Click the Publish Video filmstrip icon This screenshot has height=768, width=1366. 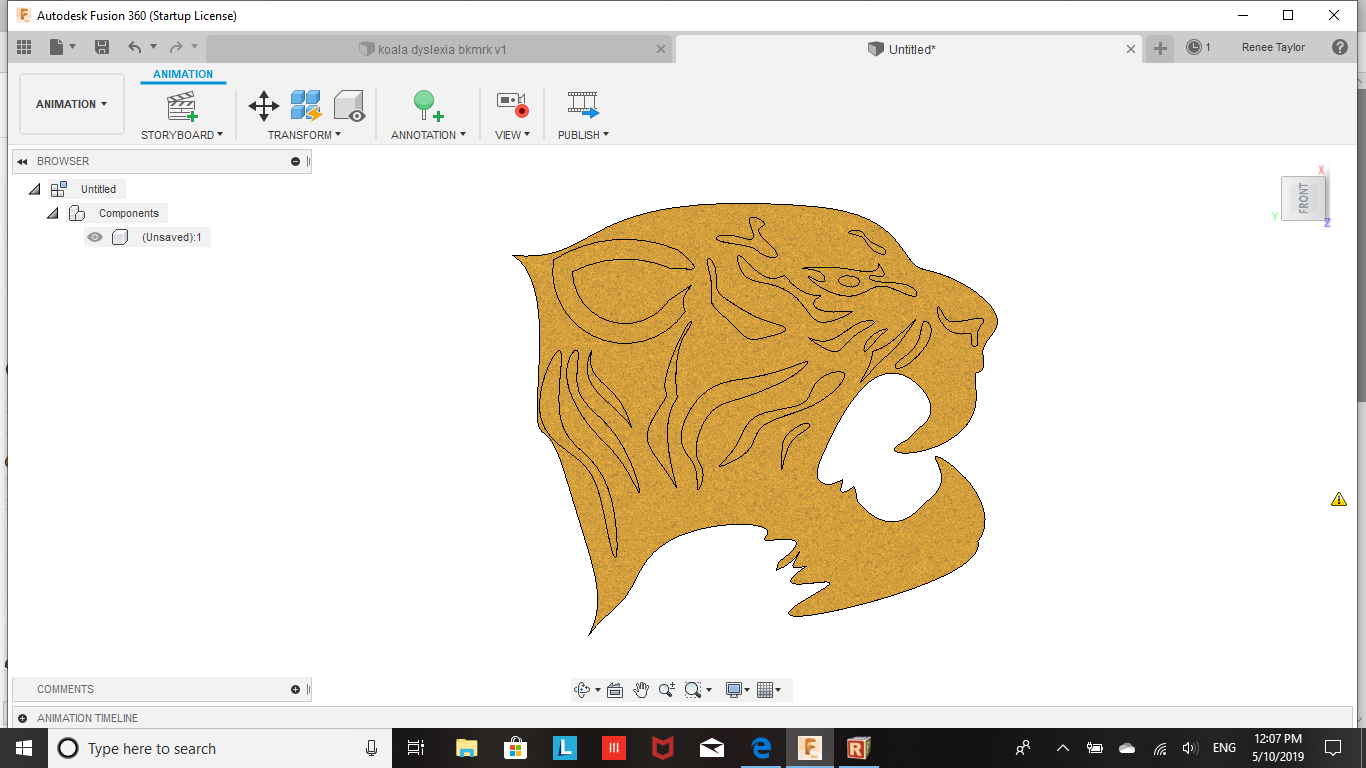[x=583, y=105]
